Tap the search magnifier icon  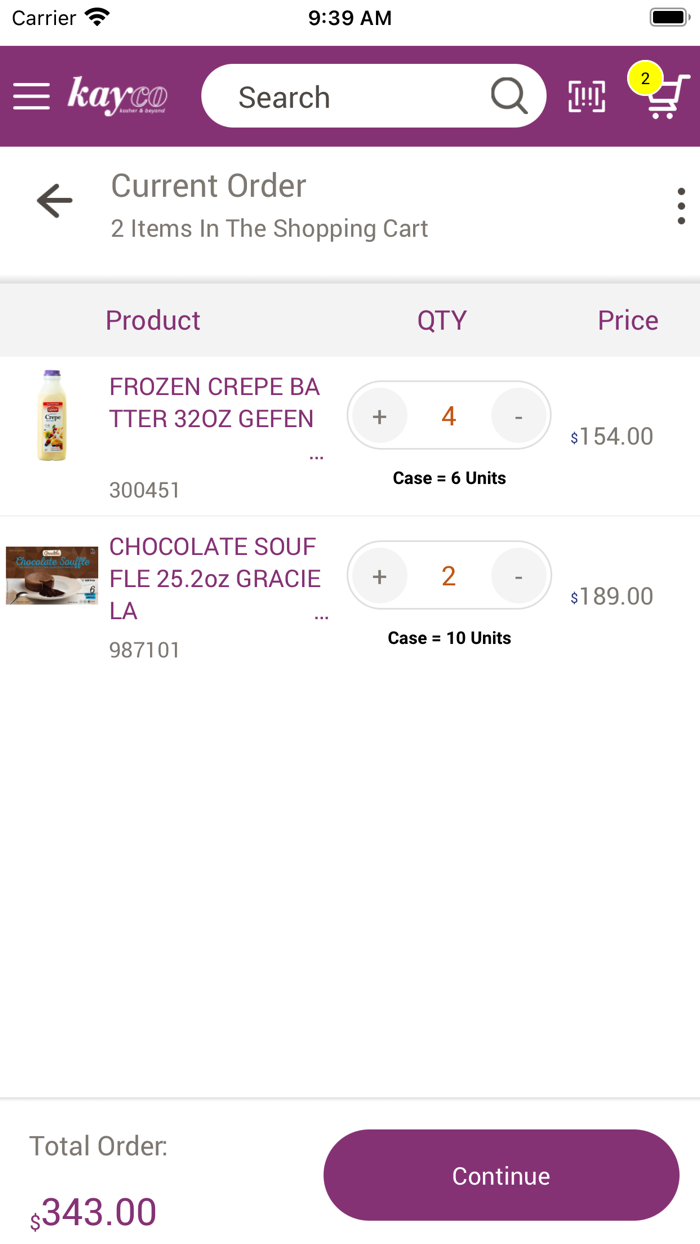(509, 96)
